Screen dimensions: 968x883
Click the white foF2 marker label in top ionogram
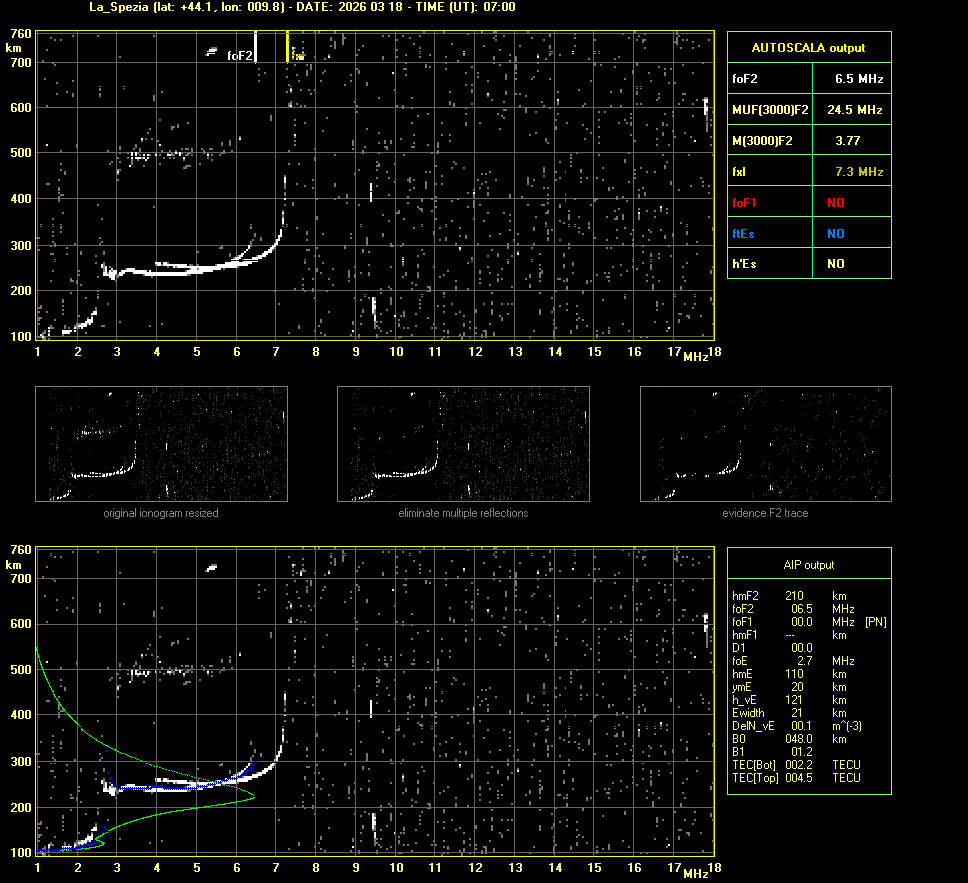point(239,56)
